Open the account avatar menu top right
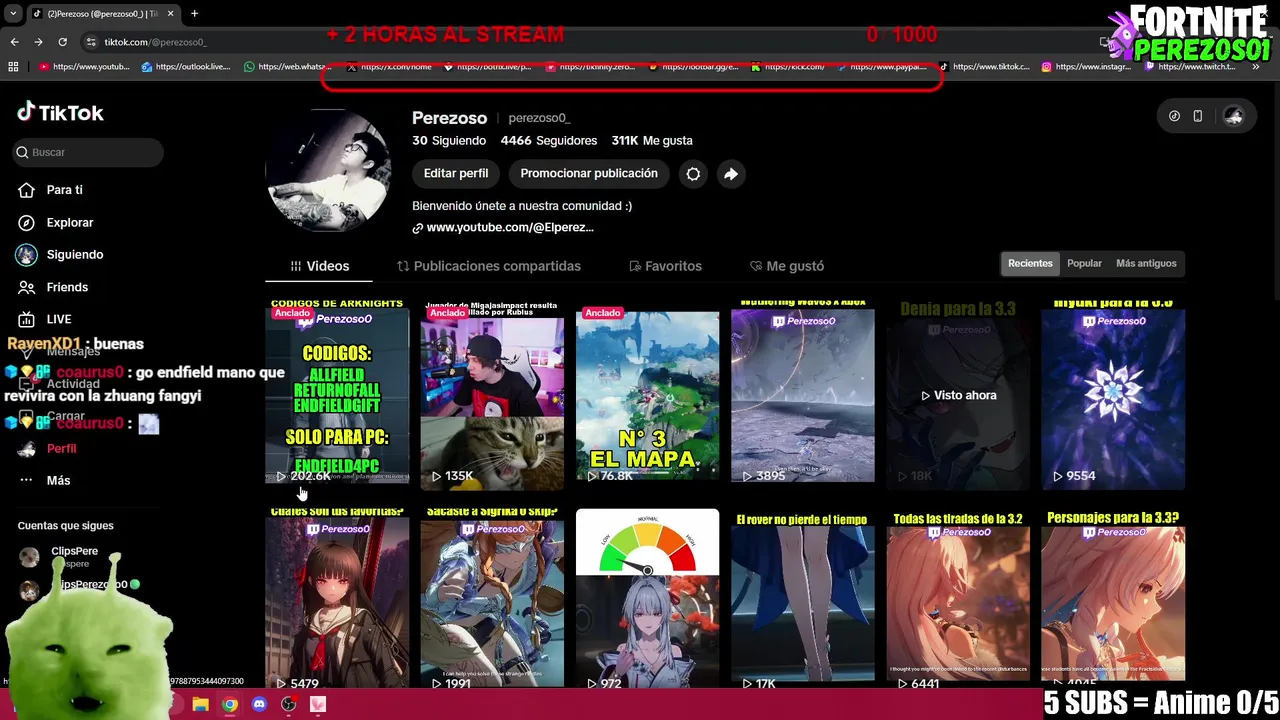 click(1234, 116)
